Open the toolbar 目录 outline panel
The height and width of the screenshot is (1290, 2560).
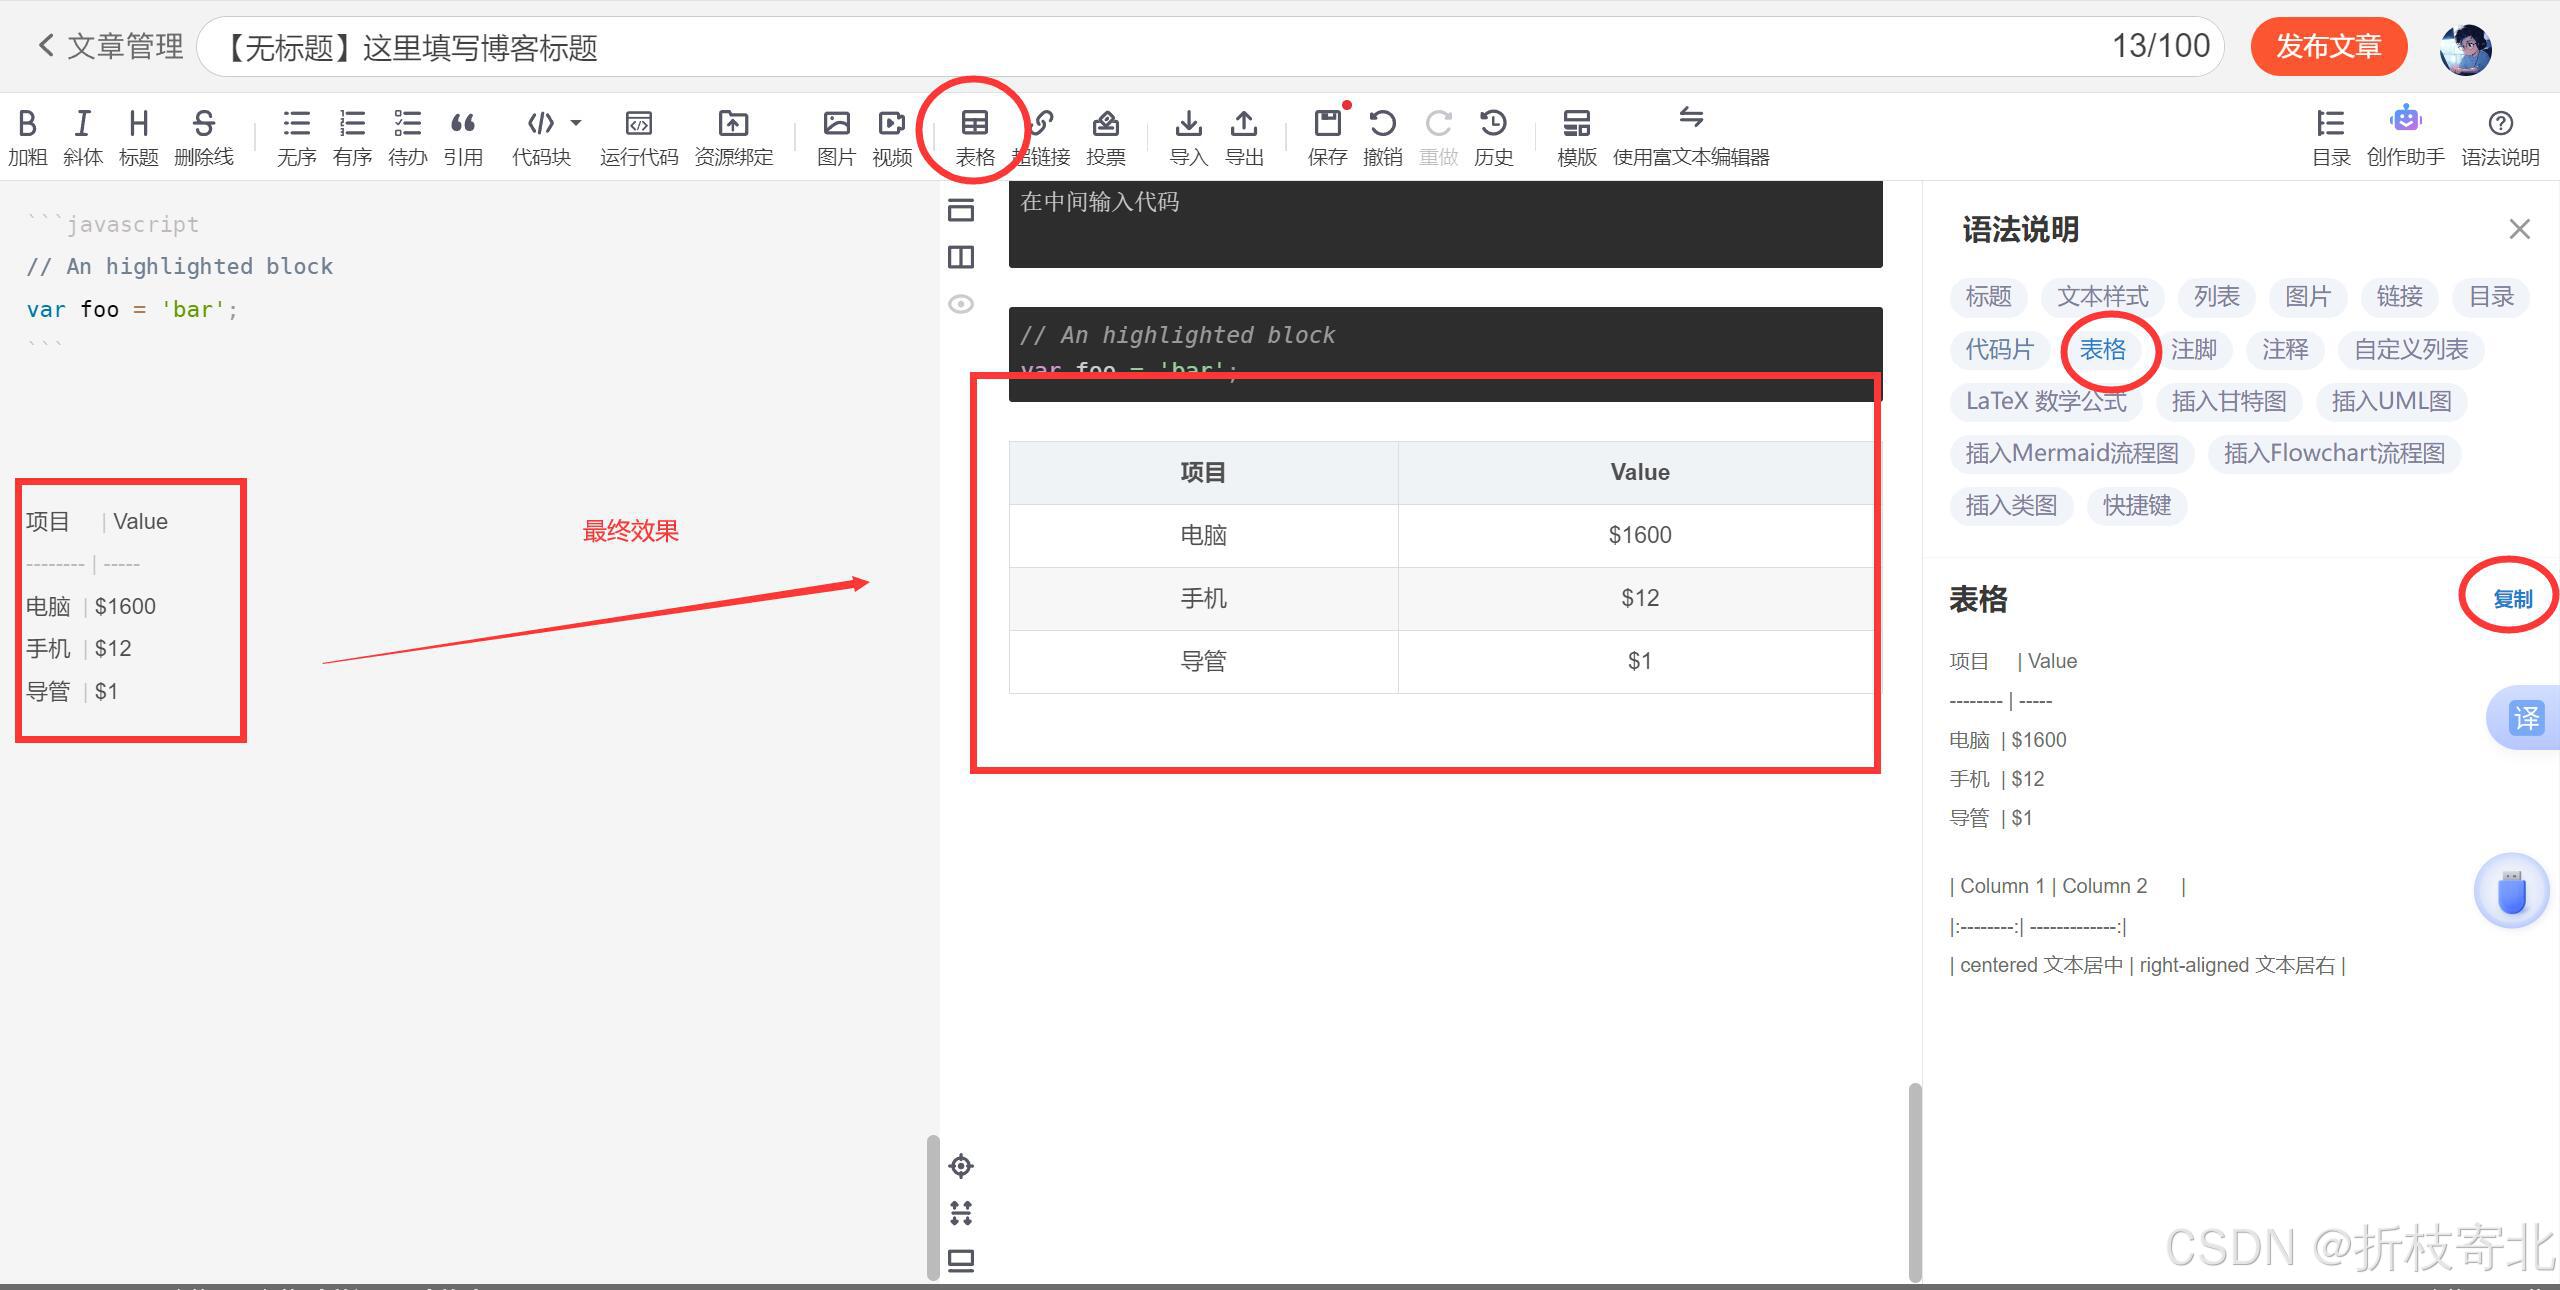pos(2330,137)
